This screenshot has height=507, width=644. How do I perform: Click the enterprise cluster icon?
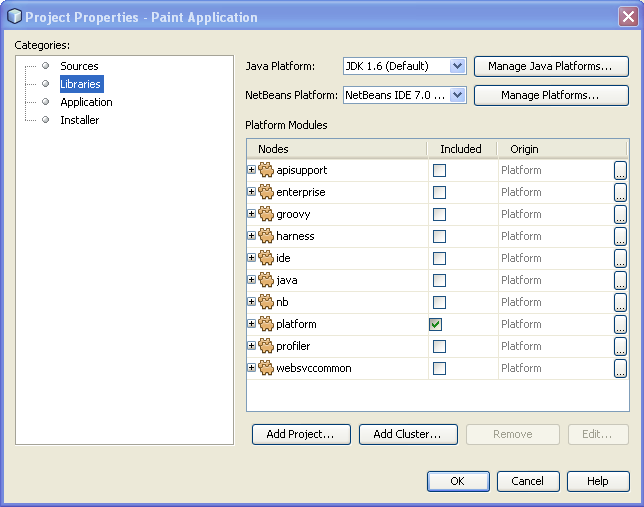(266, 192)
